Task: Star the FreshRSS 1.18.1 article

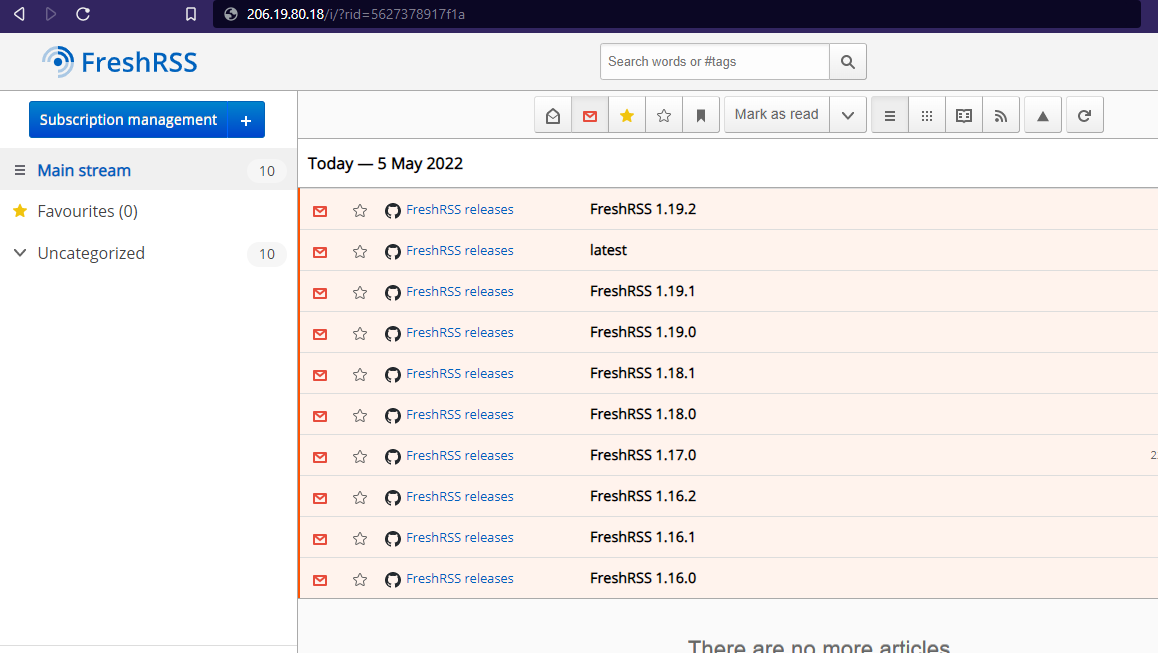Action: coord(360,375)
